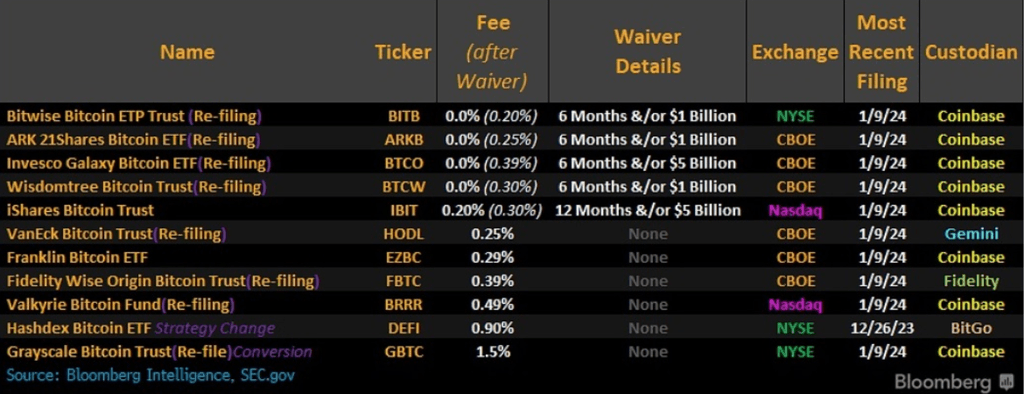This screenshot has width=1024, height=394.
Task: Click the BitGo custodian entry
Action: pyautogui.click(x=971, y=328)
